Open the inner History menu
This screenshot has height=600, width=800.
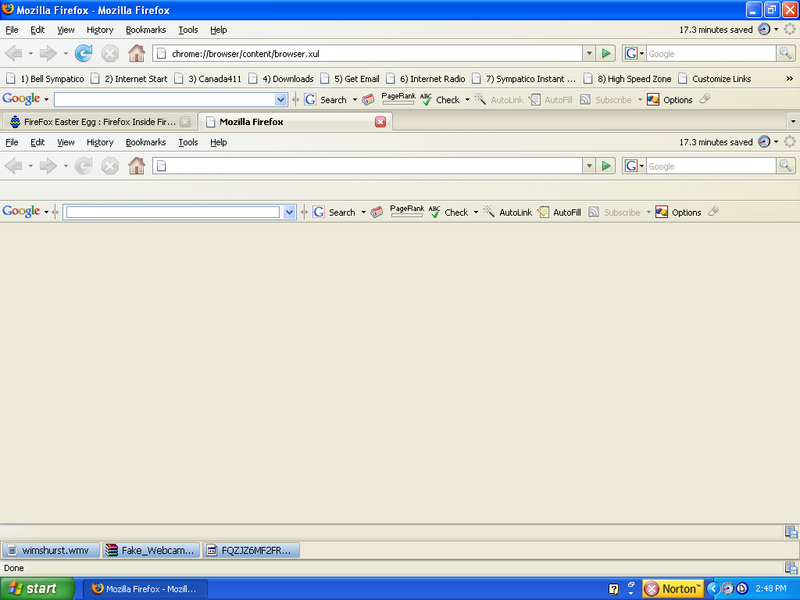pyautogui.click(x=100, y=142)
